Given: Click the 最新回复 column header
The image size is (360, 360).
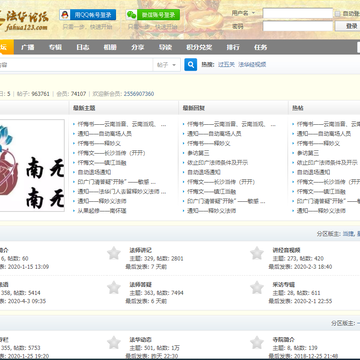Looking at the screenshot, I should click(x=194, y=108).
